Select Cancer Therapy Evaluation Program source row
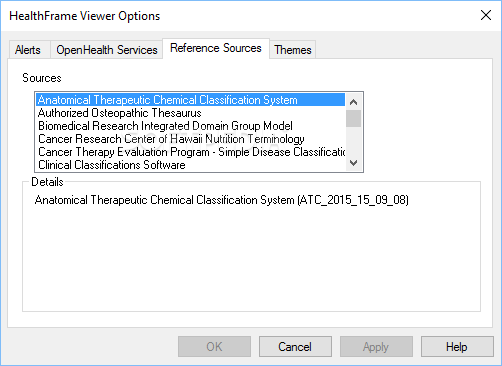This screenshot has height=366, width=502. (x=190, y=152)
